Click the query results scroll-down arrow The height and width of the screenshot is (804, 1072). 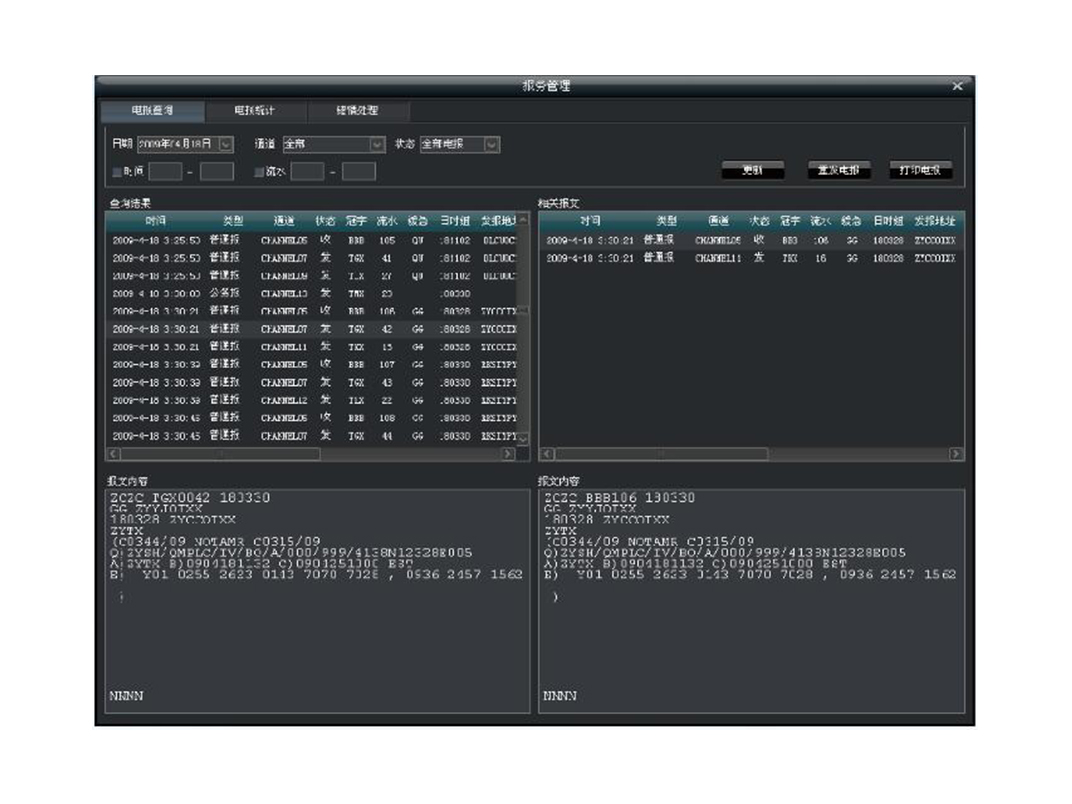pos(524,439)
